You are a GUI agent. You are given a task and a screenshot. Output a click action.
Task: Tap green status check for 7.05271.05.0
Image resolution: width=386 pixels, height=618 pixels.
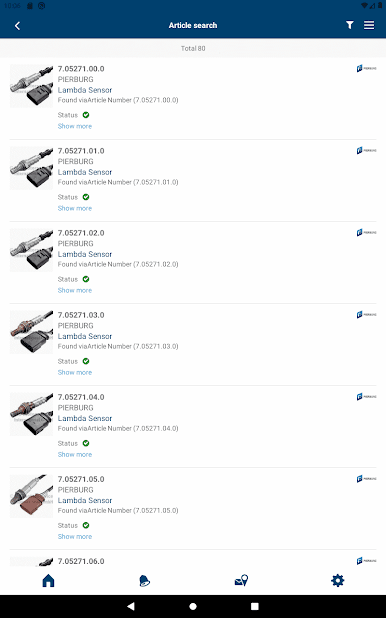pyautogui.click(x=86, y=525)
